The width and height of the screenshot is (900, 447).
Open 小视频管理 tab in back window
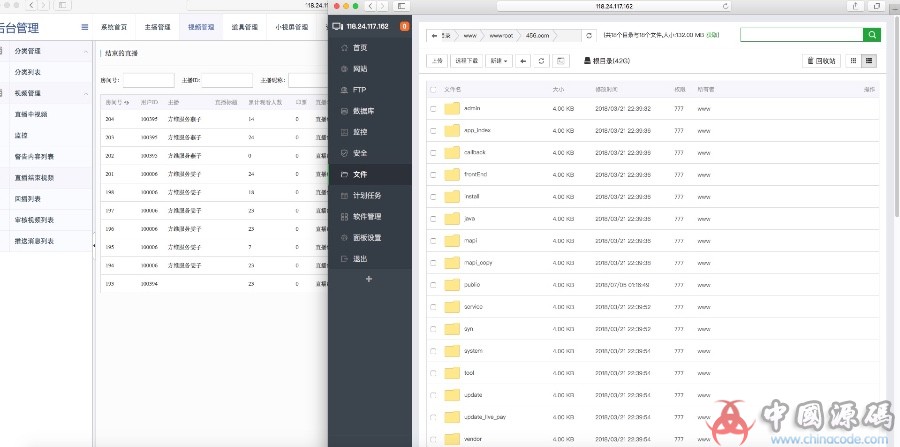tap(292, 27)
